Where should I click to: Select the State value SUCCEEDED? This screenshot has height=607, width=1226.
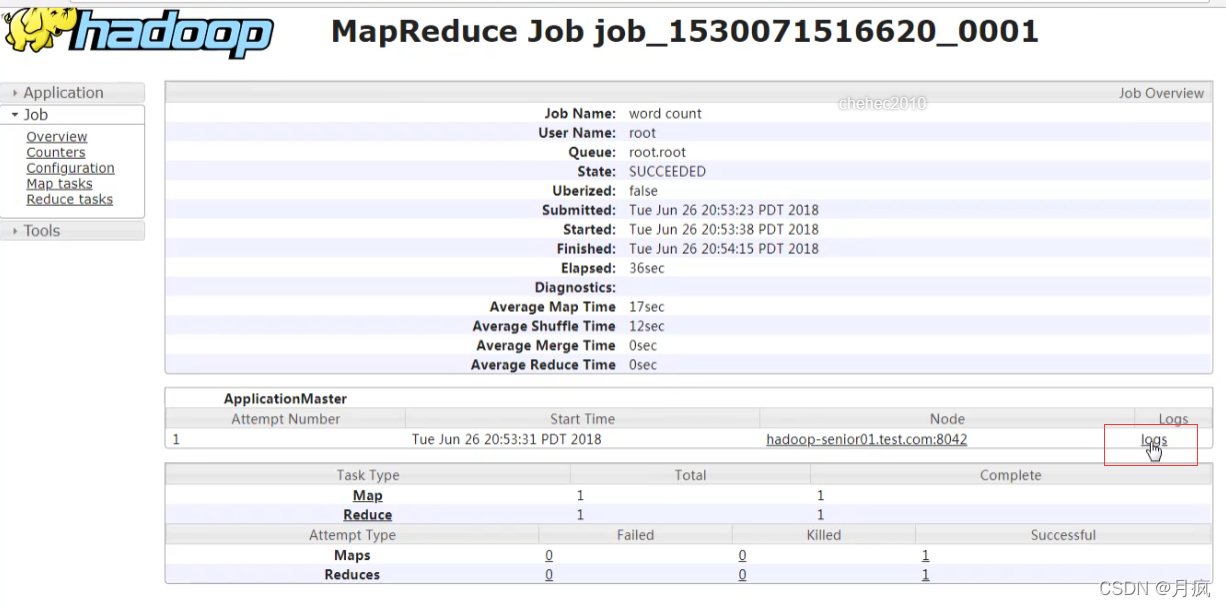point(667,172)
